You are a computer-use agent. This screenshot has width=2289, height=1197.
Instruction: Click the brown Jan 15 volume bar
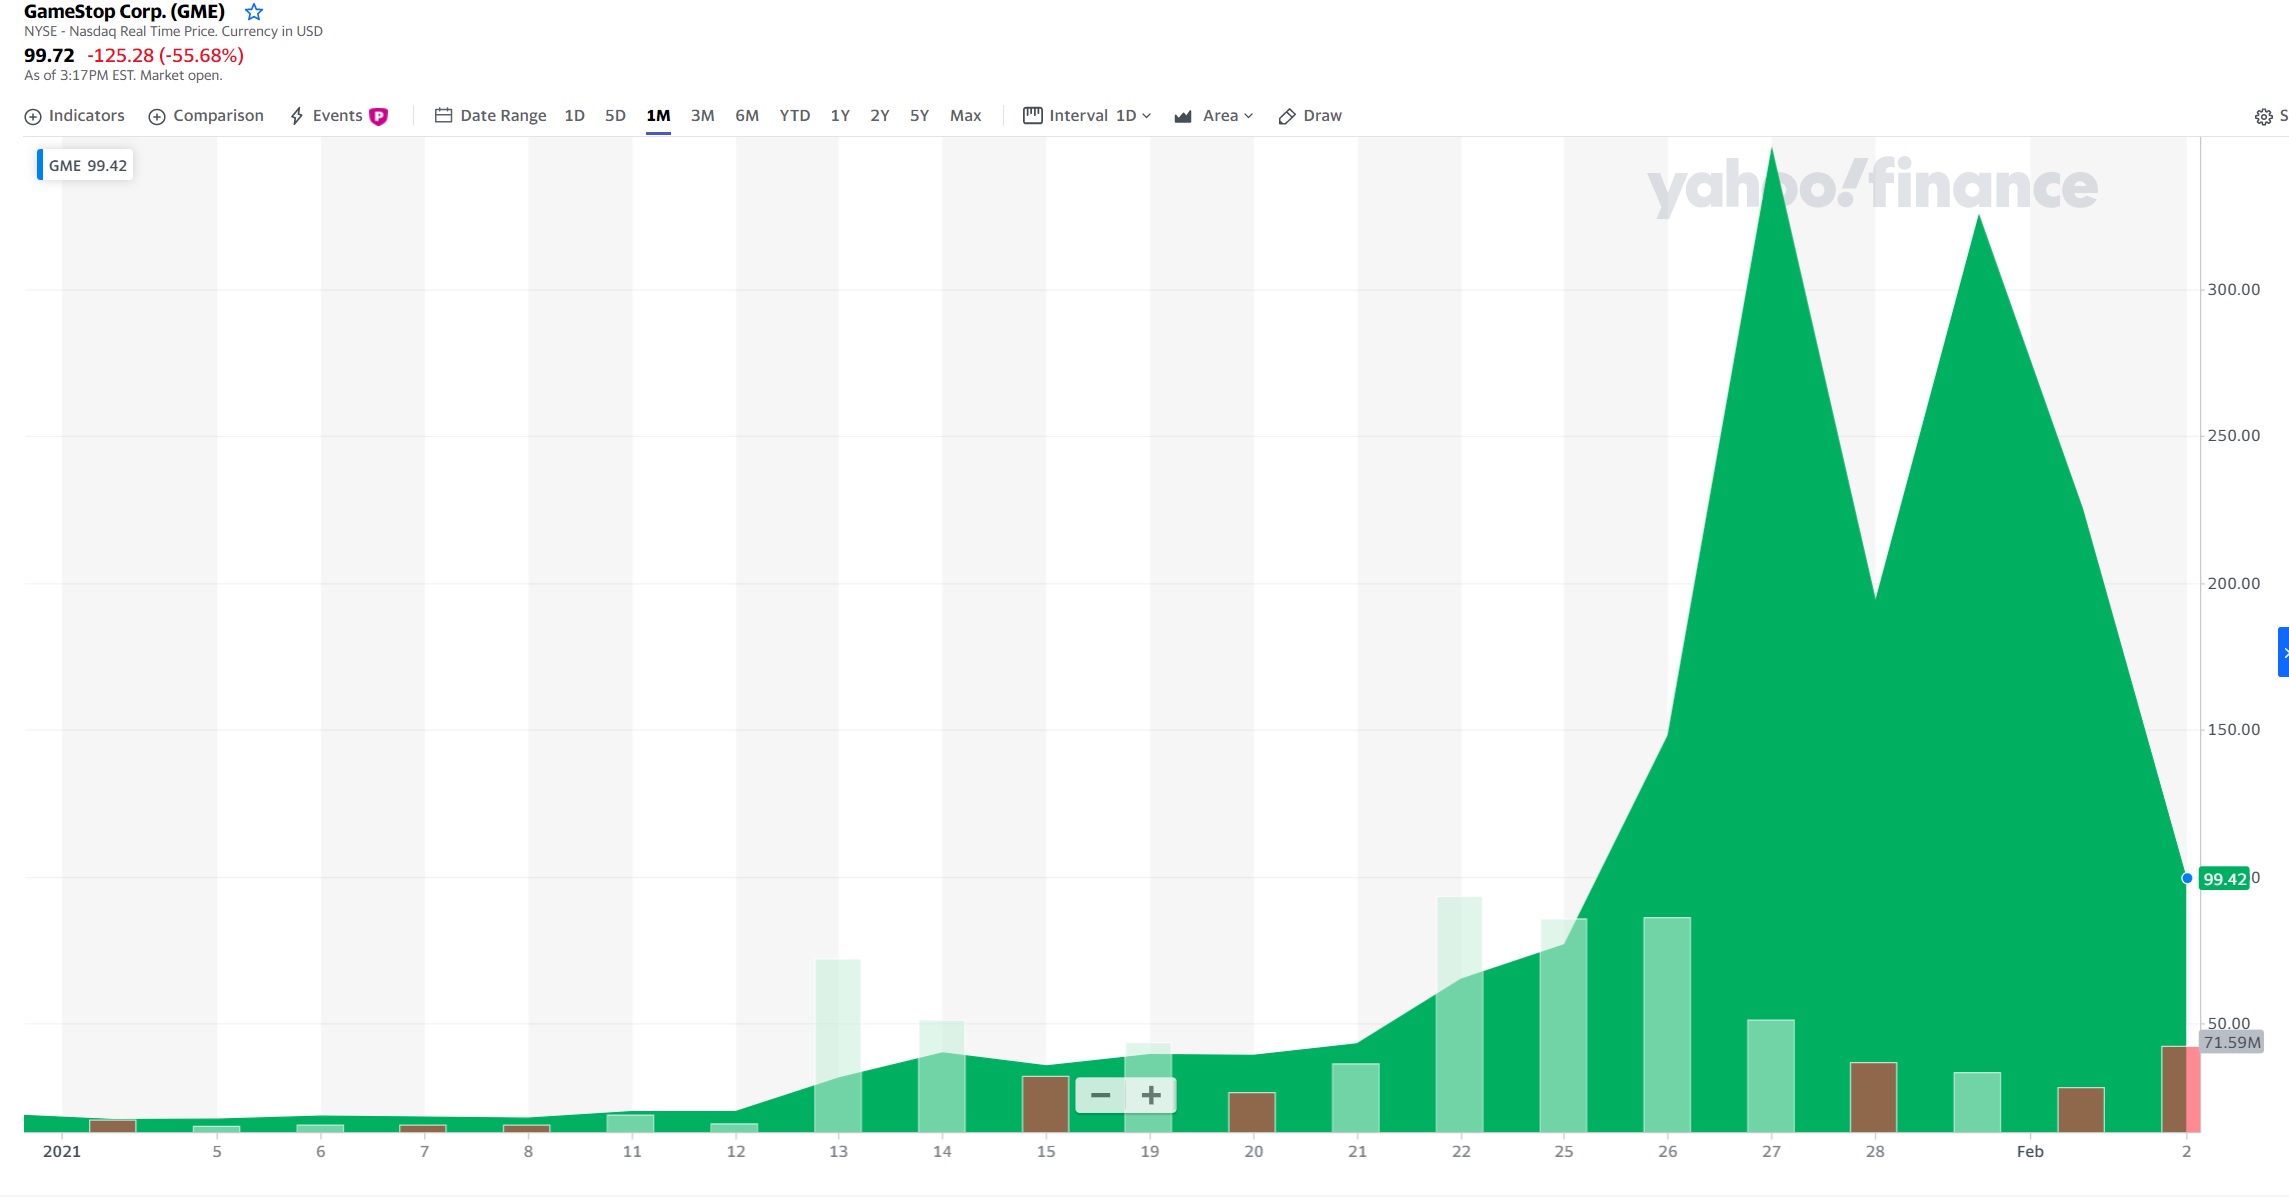[1046, 1104]
